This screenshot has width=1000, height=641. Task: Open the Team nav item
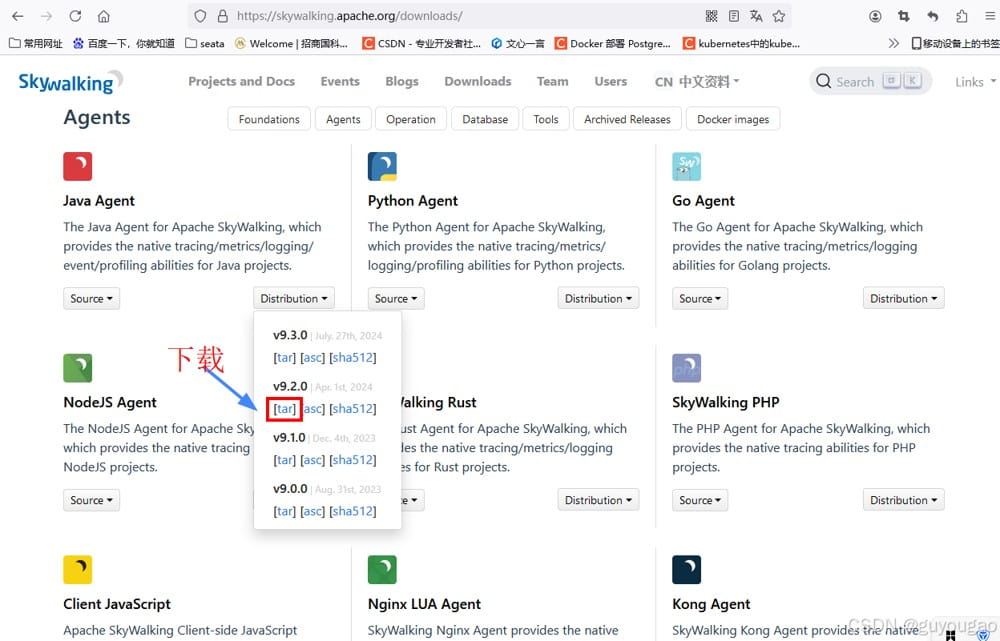tap(552, 81)
